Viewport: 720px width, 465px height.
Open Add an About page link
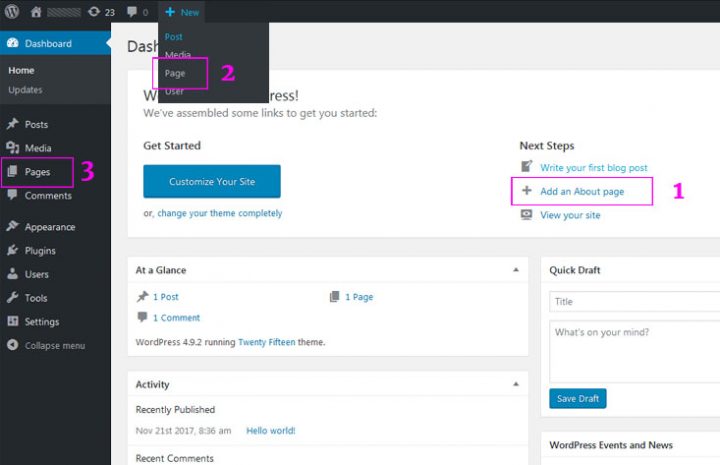582,191
